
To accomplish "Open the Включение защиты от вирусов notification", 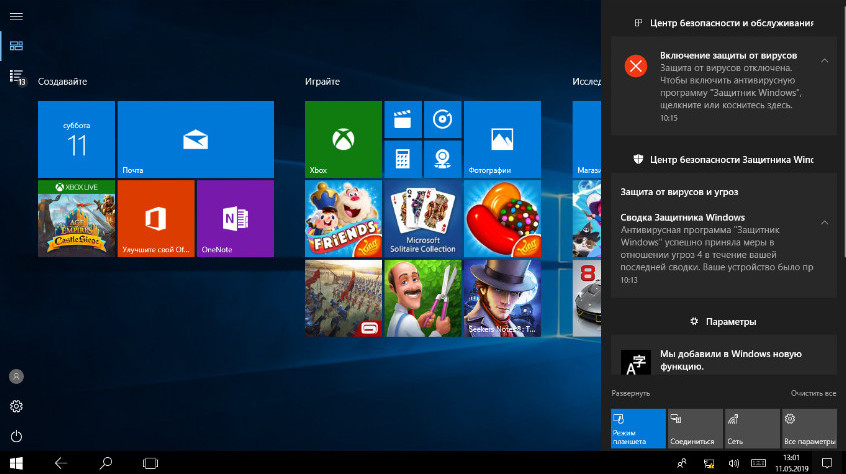I will [724, 86].
